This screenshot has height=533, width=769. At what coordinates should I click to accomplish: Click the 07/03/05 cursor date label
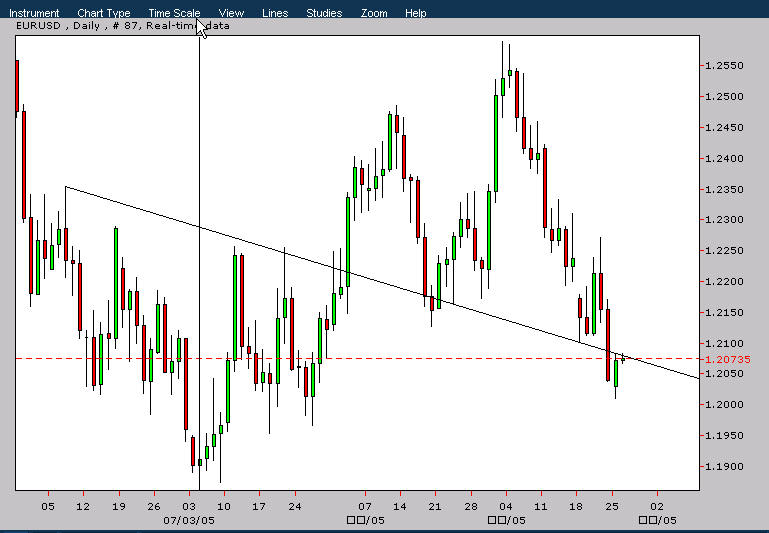point(189,520)
